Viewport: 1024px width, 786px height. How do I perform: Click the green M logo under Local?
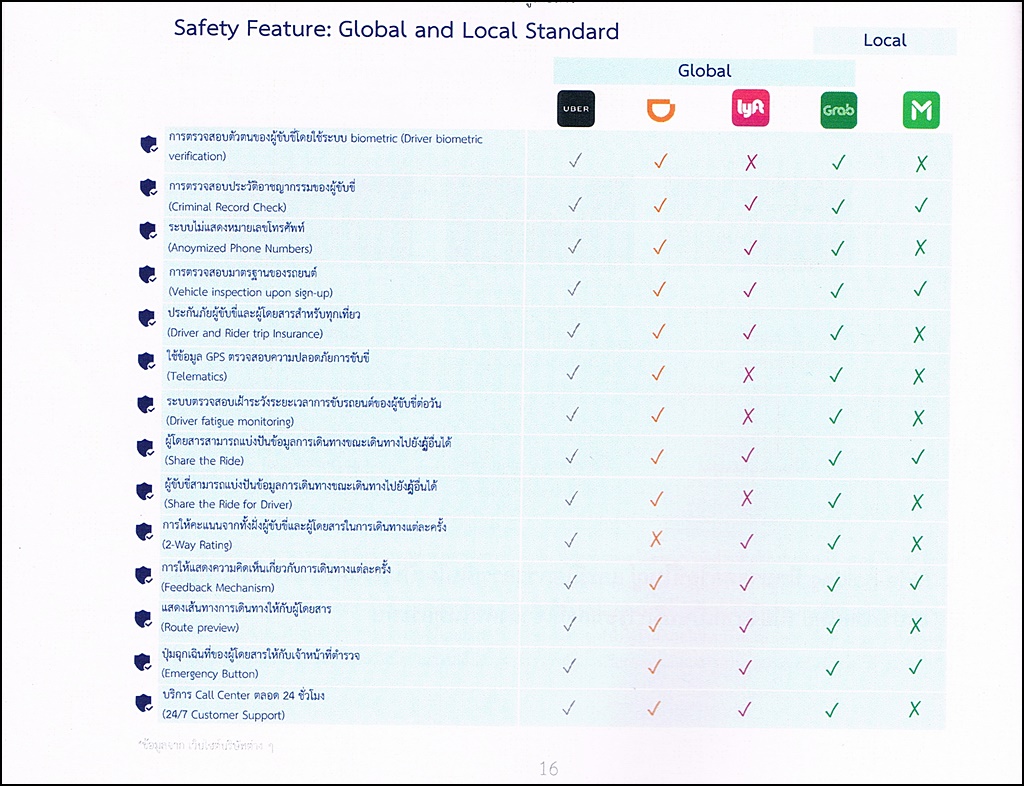coord(921,110)
